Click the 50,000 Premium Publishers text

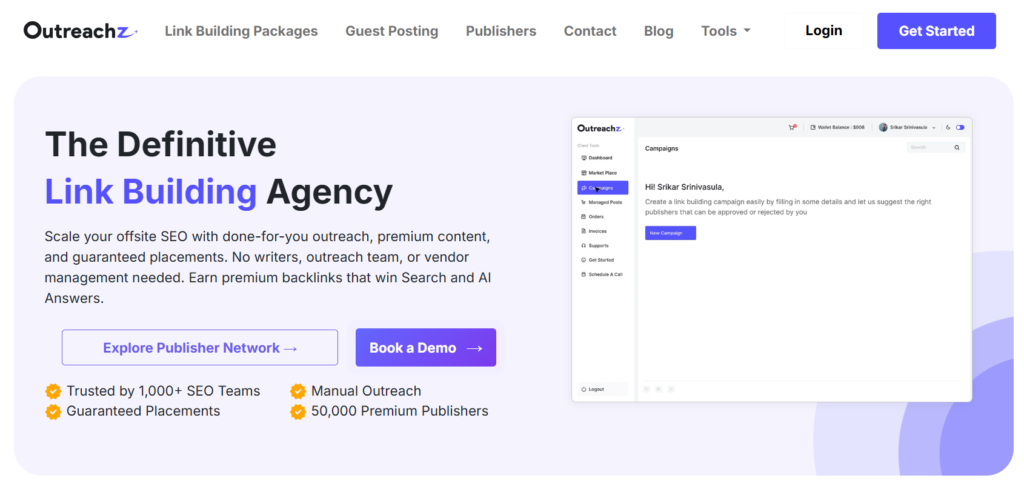(400, 411)
